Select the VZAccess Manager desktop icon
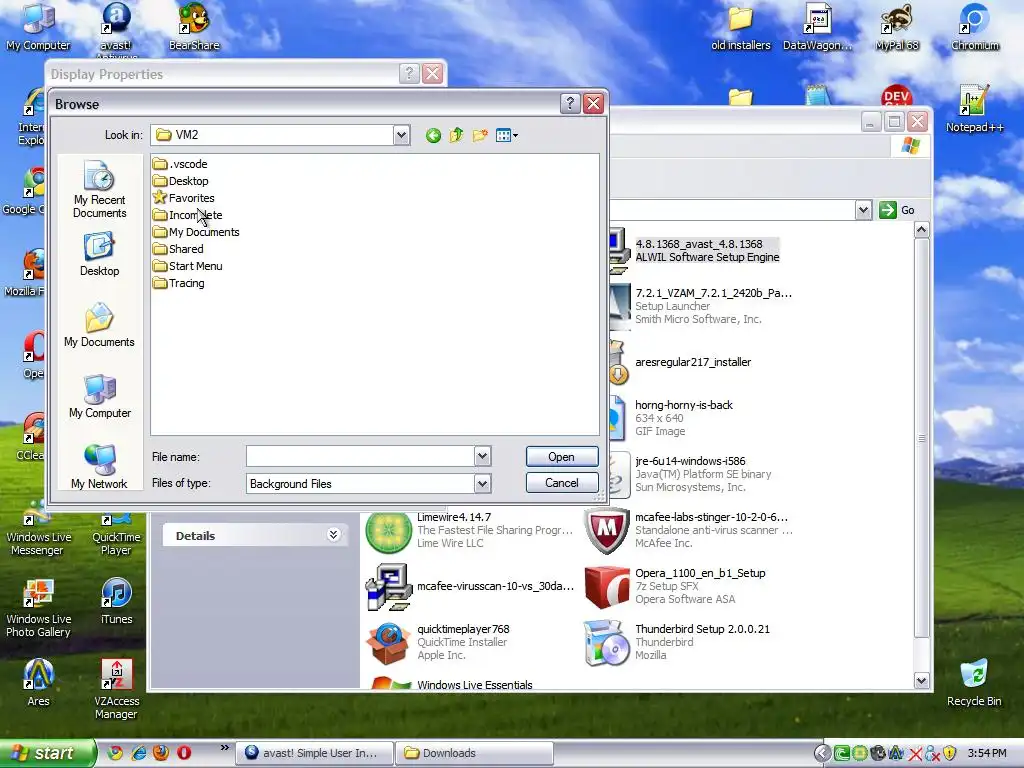 116,689
